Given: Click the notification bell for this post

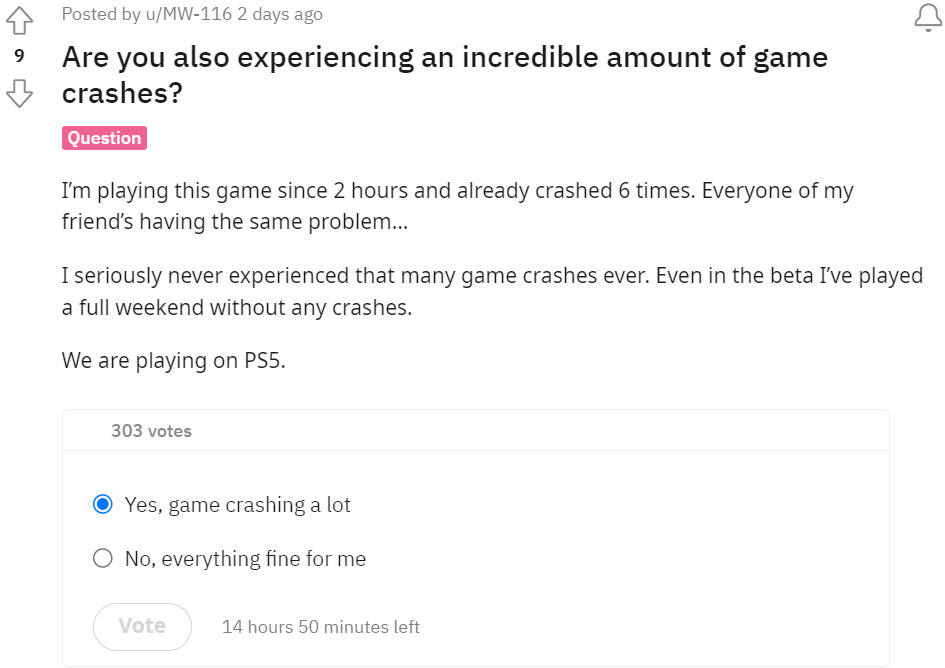Looking at the screenshot, I should (x=928, y=17).
